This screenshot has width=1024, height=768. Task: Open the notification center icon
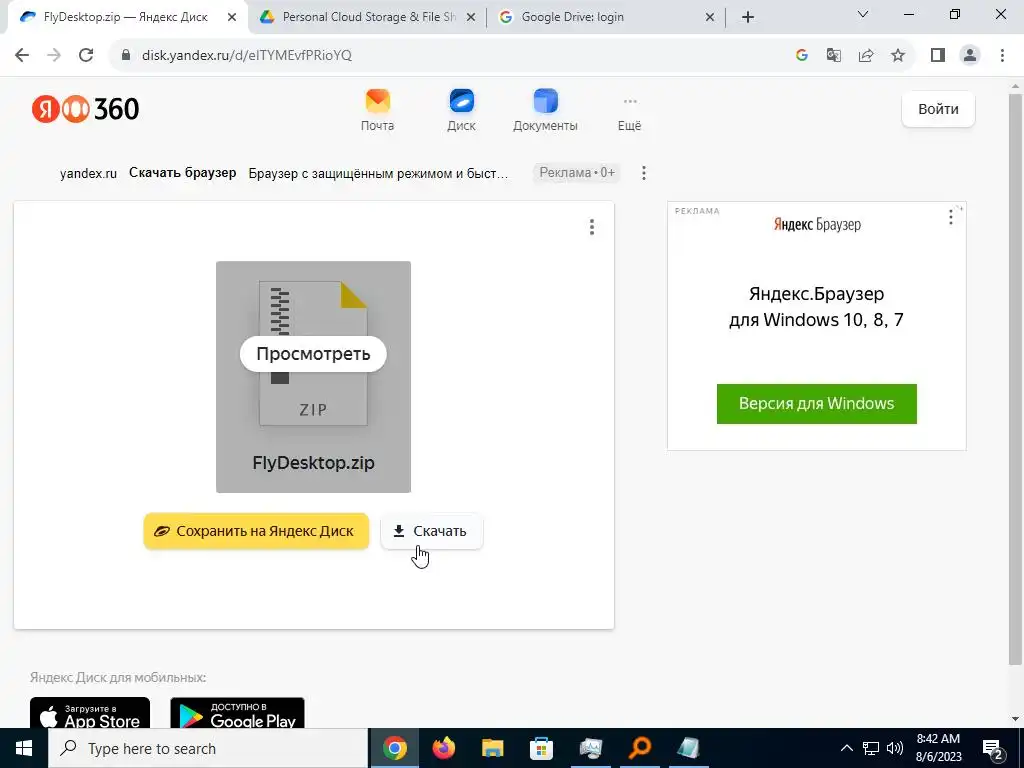pos(993,748)
